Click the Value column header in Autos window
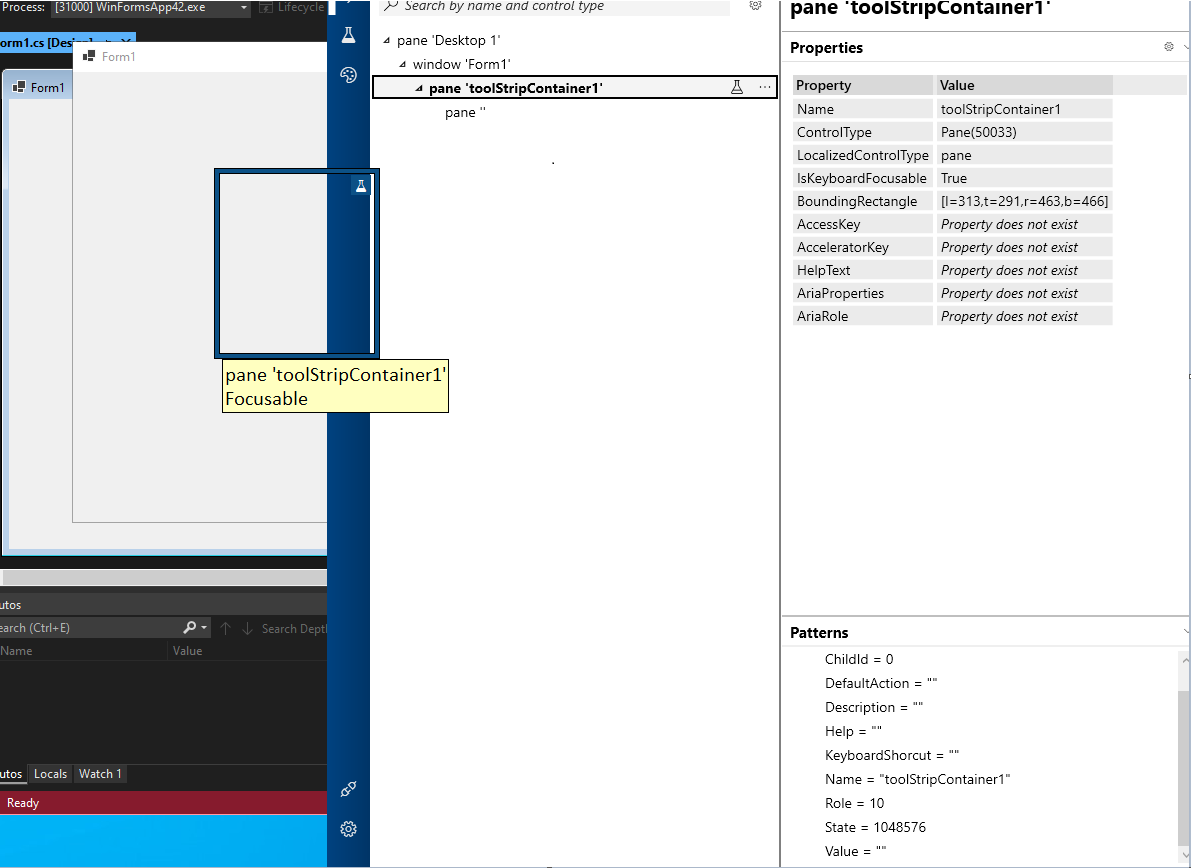 point(247,651)
